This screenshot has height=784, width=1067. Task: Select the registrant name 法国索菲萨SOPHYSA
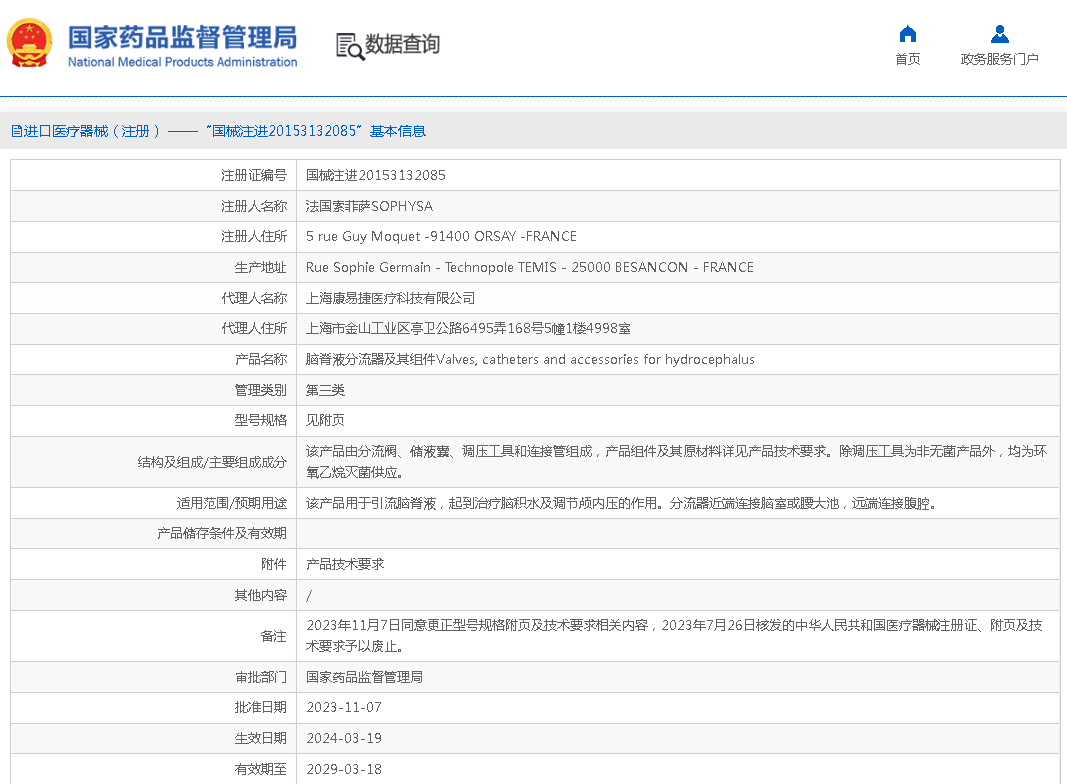[369, 206]
